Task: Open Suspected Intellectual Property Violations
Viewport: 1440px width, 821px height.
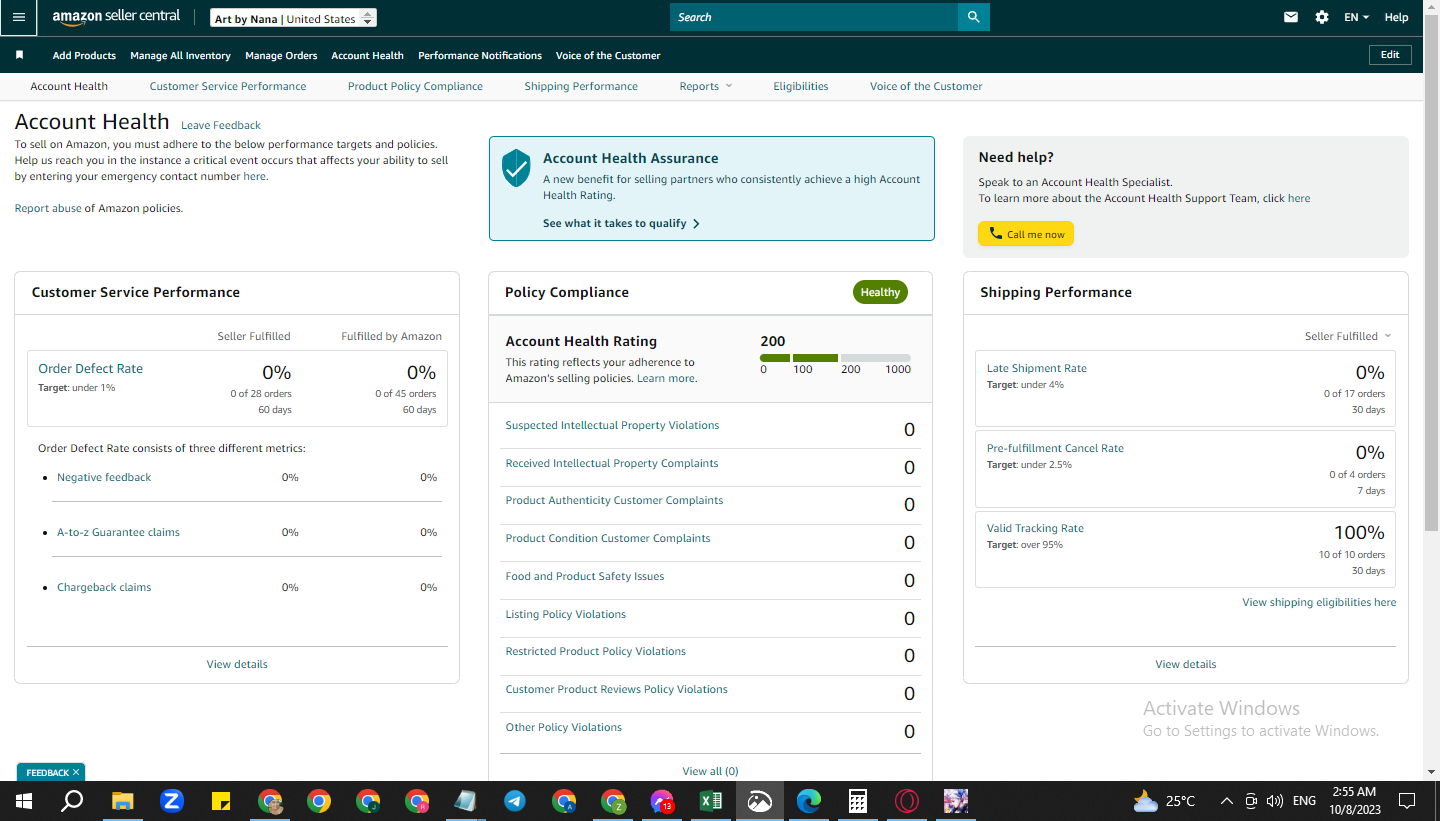Action: pyautogui.click(x=612, y=425)
